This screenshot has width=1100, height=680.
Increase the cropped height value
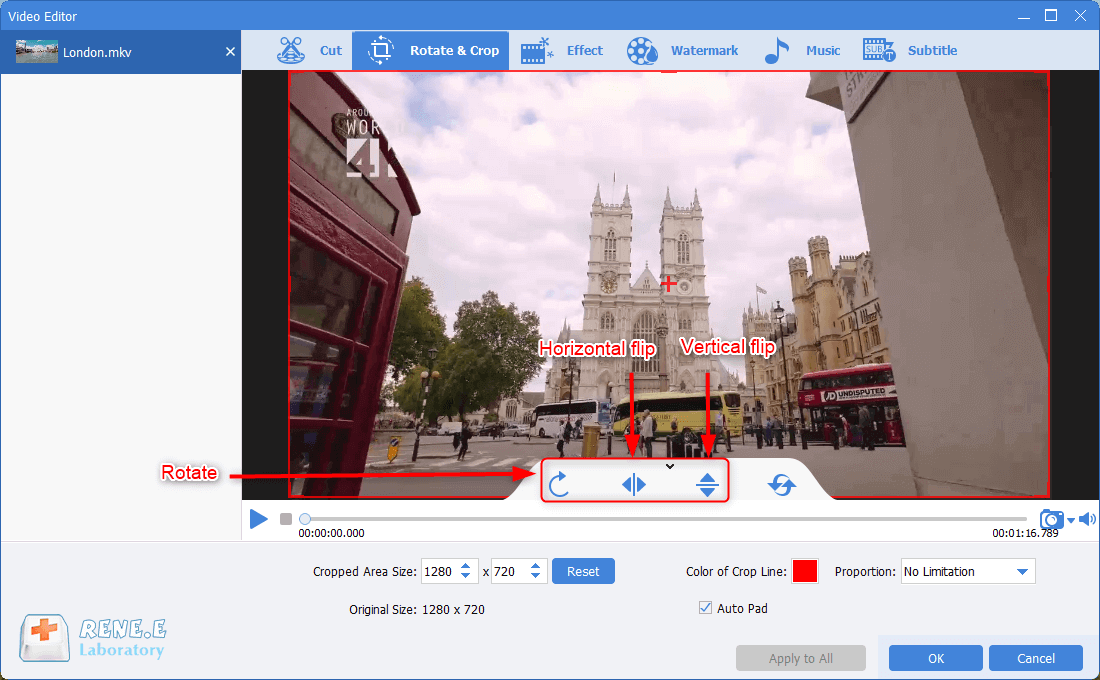pyautogui.click(x=535, y=566)
